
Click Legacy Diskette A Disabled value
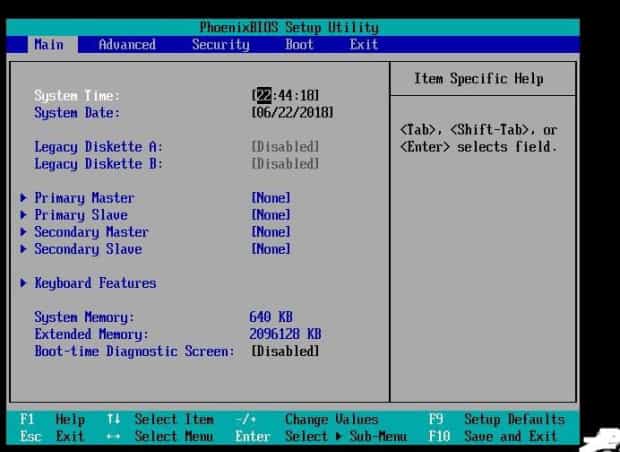(x=285, y=147)
